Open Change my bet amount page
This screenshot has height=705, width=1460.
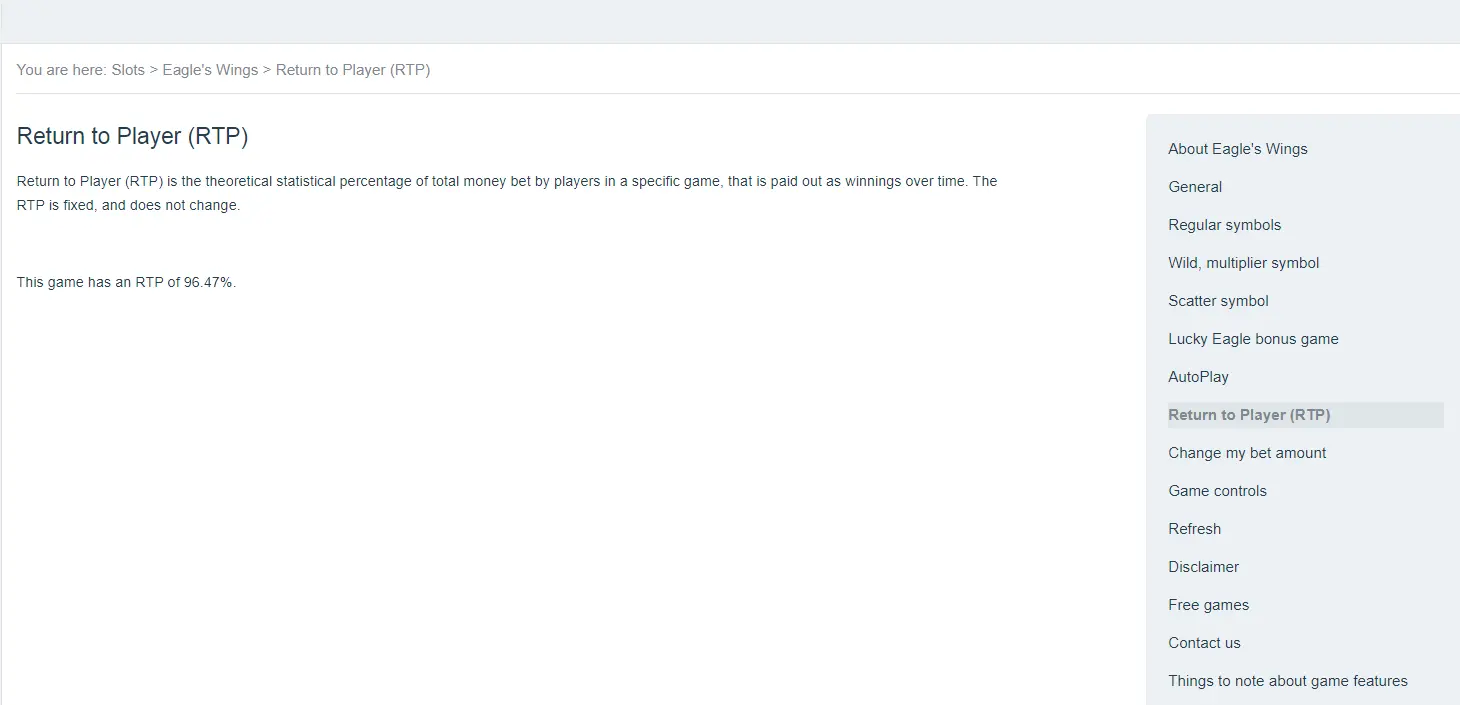pos(1247,453)
